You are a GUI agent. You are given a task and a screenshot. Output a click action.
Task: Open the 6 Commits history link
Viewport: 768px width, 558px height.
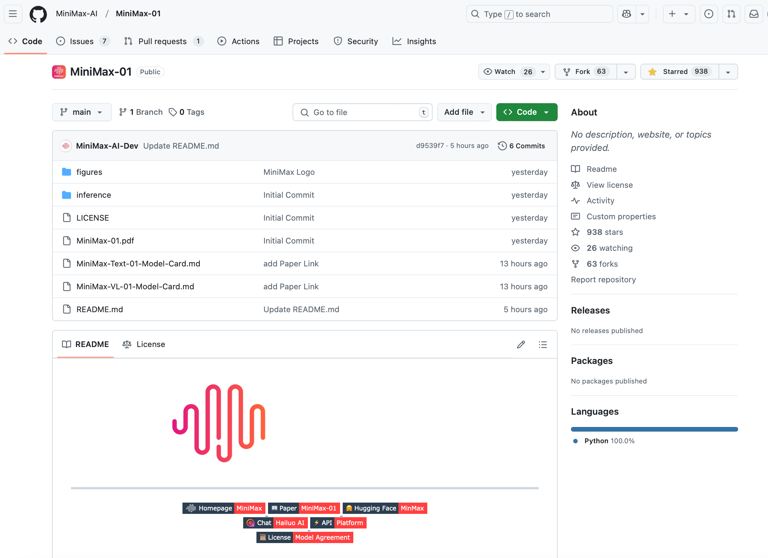point(521,146)
